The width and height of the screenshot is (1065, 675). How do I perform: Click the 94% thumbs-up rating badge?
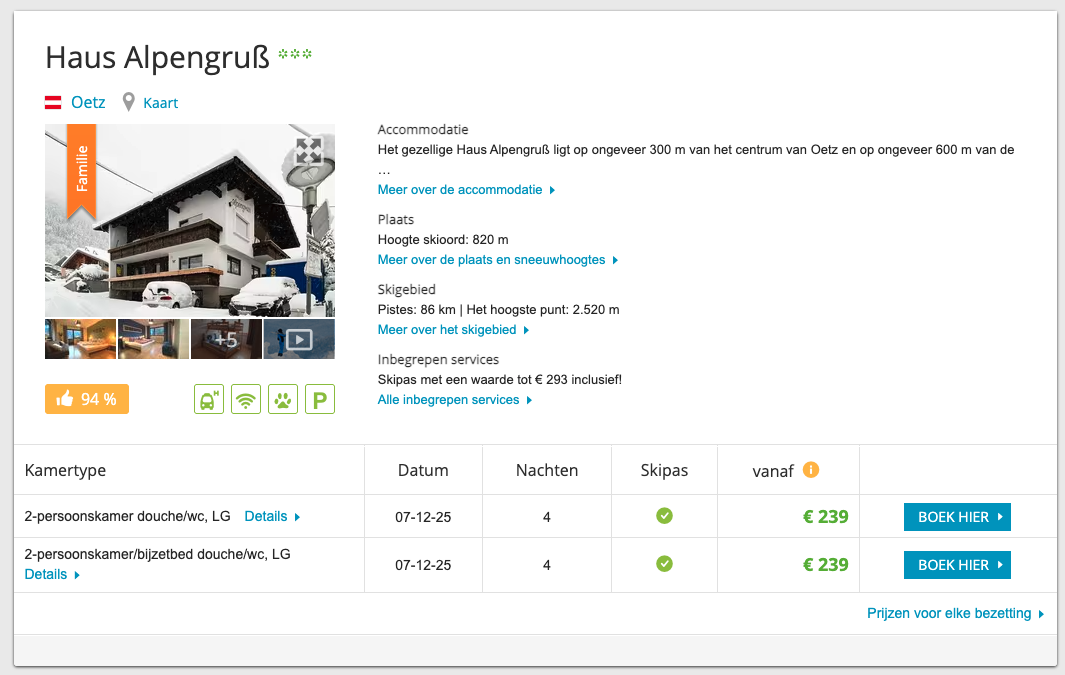87,399
